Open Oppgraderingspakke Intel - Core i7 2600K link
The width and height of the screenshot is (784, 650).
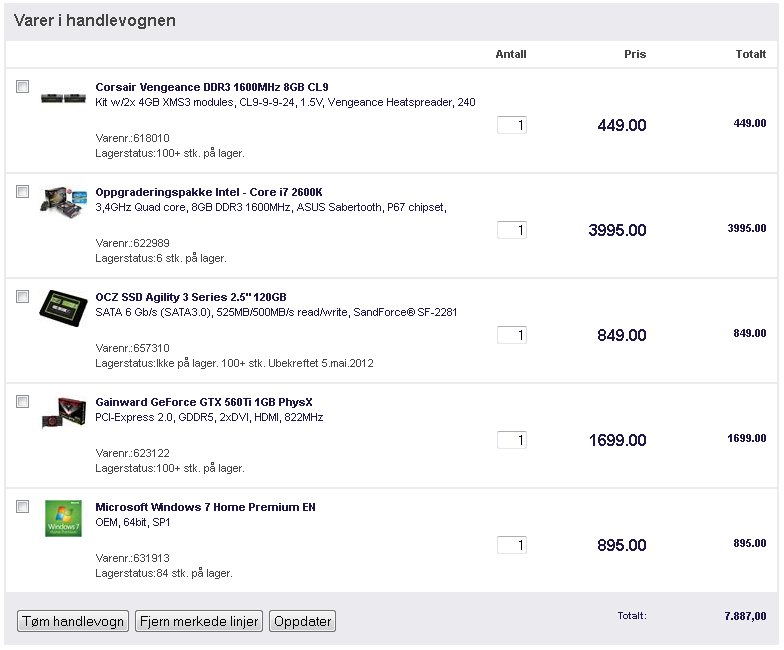[209, 192]
